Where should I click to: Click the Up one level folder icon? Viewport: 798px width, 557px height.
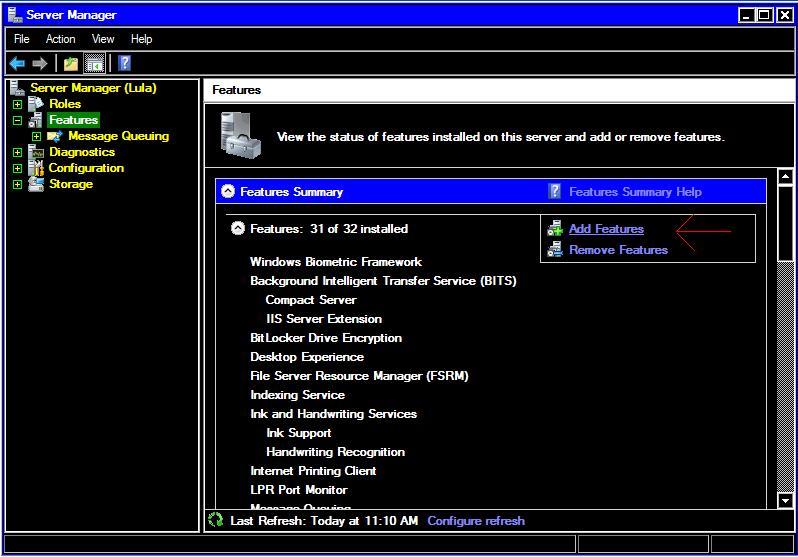point(71,64)
